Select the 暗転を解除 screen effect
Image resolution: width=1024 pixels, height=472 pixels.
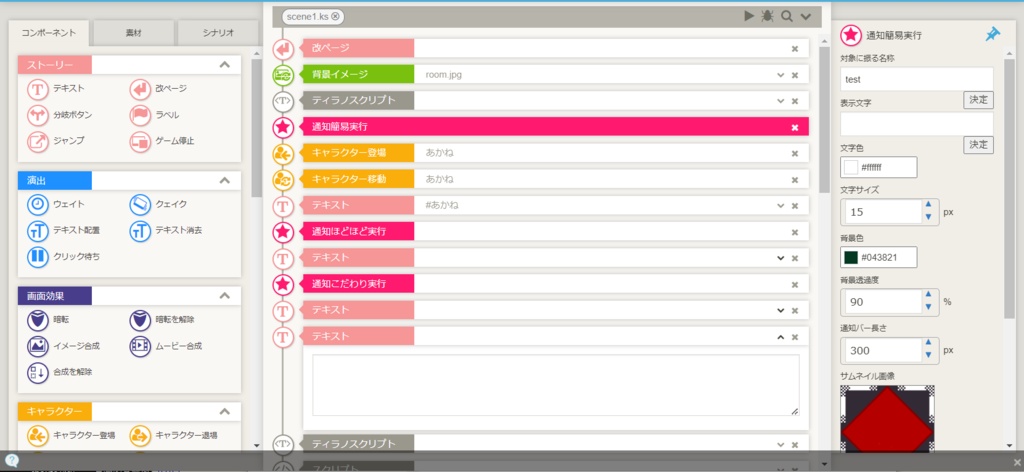tap(162, 320)
